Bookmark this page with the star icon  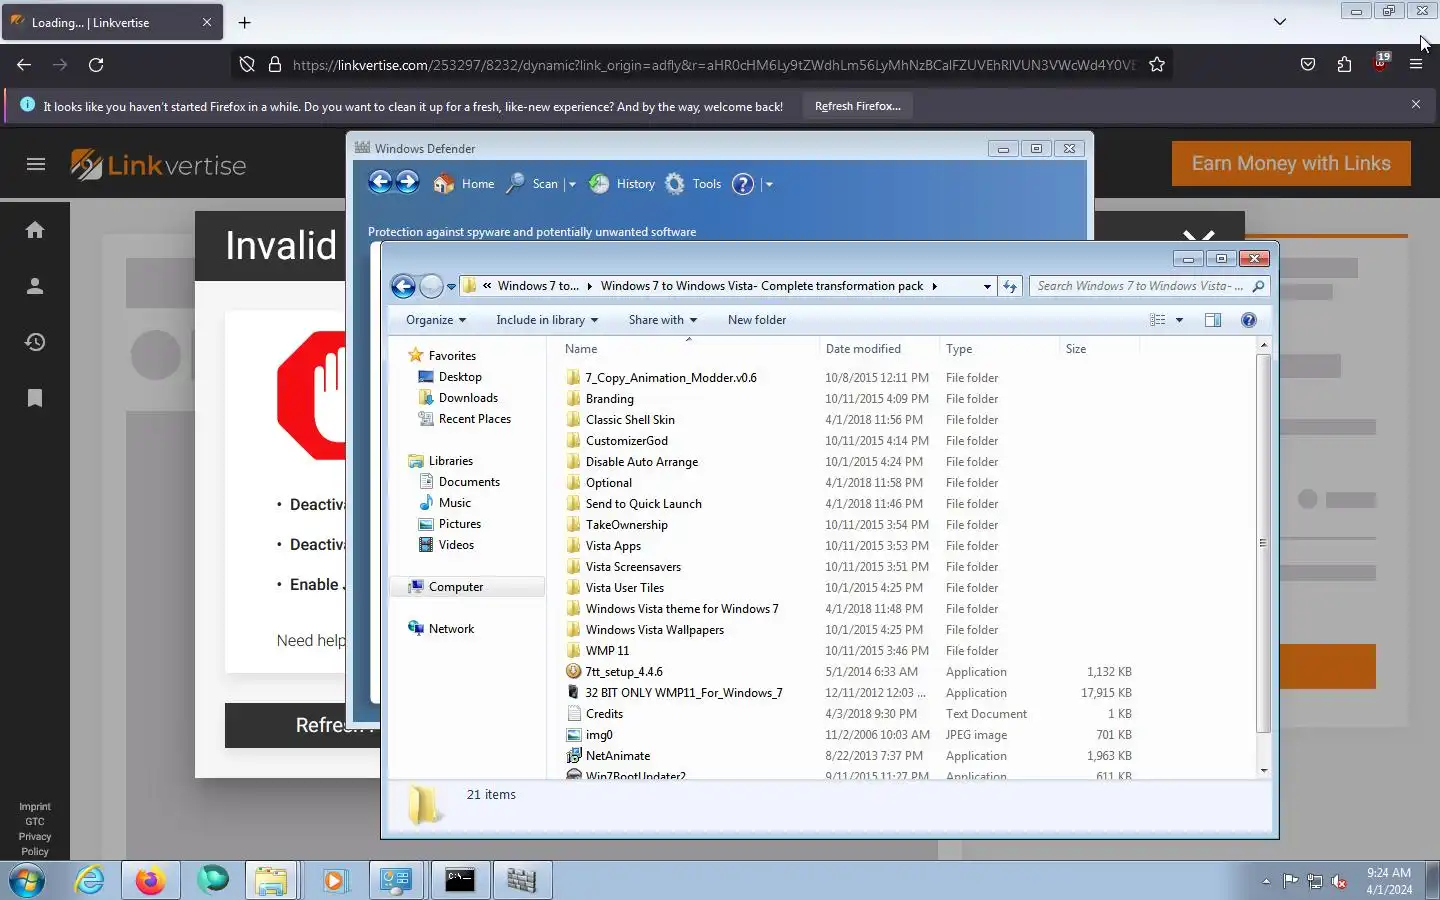click(1157, 65)
